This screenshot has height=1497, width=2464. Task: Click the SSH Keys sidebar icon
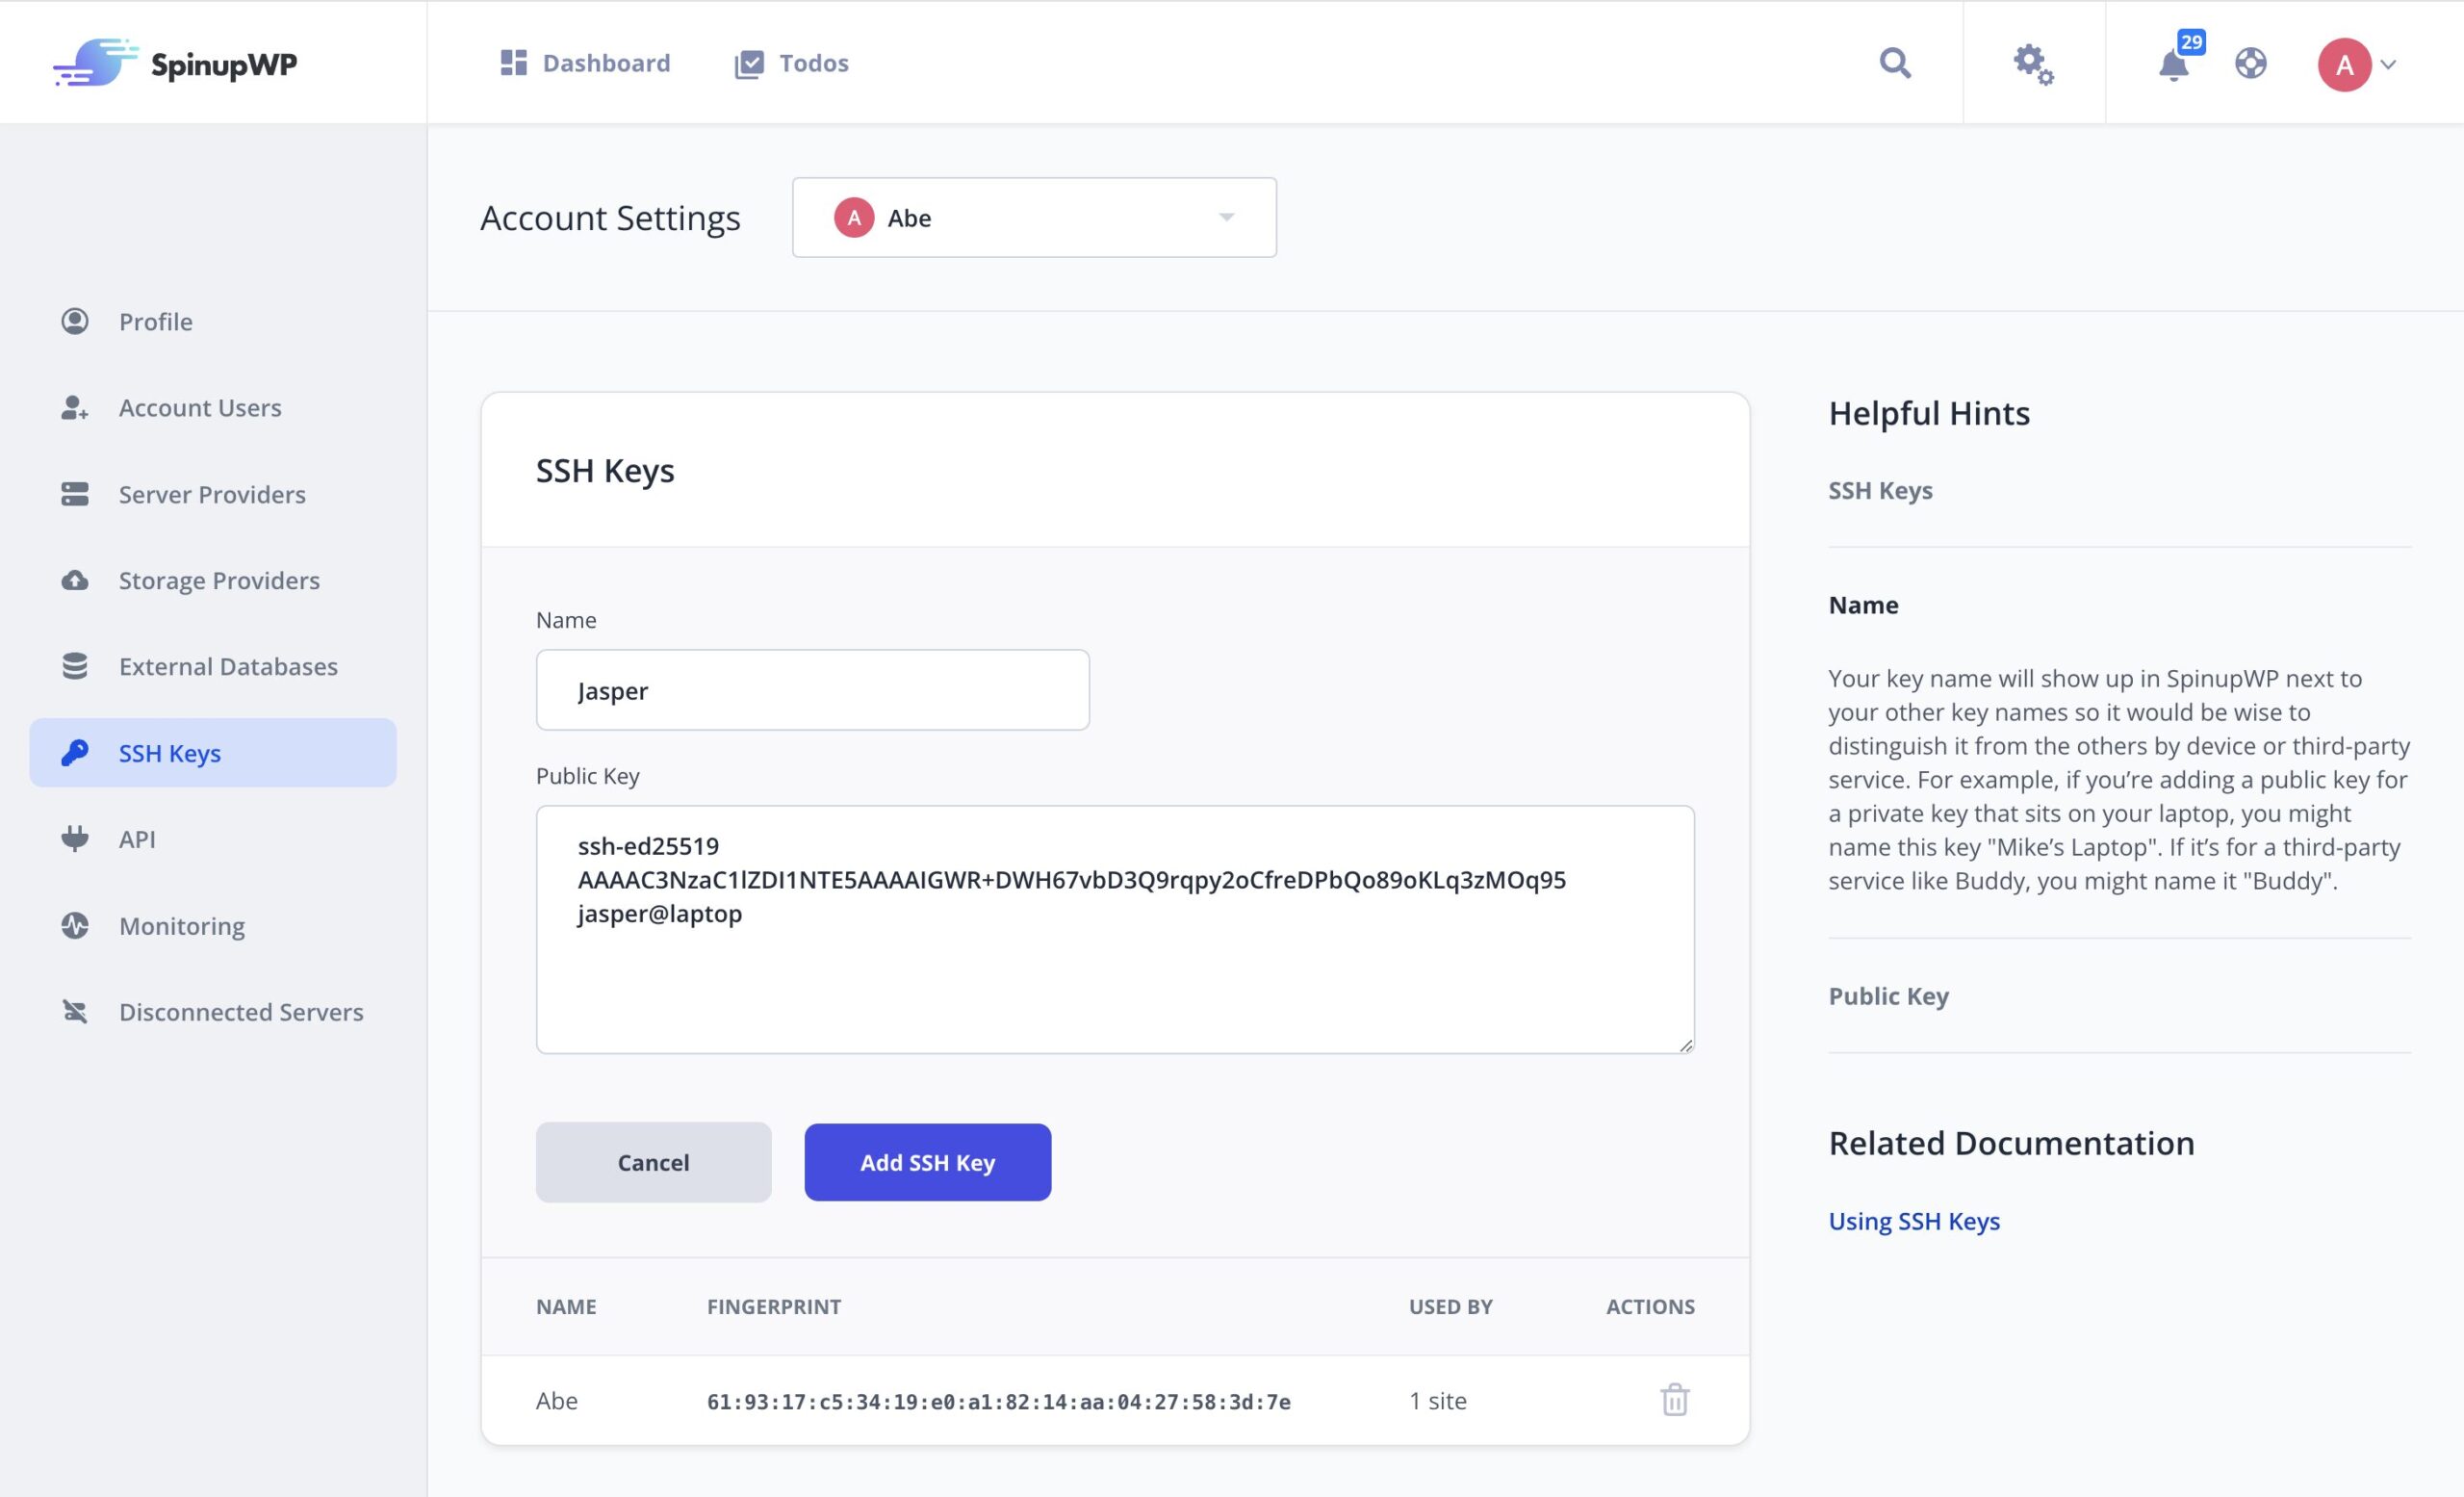tap(72, 752)
